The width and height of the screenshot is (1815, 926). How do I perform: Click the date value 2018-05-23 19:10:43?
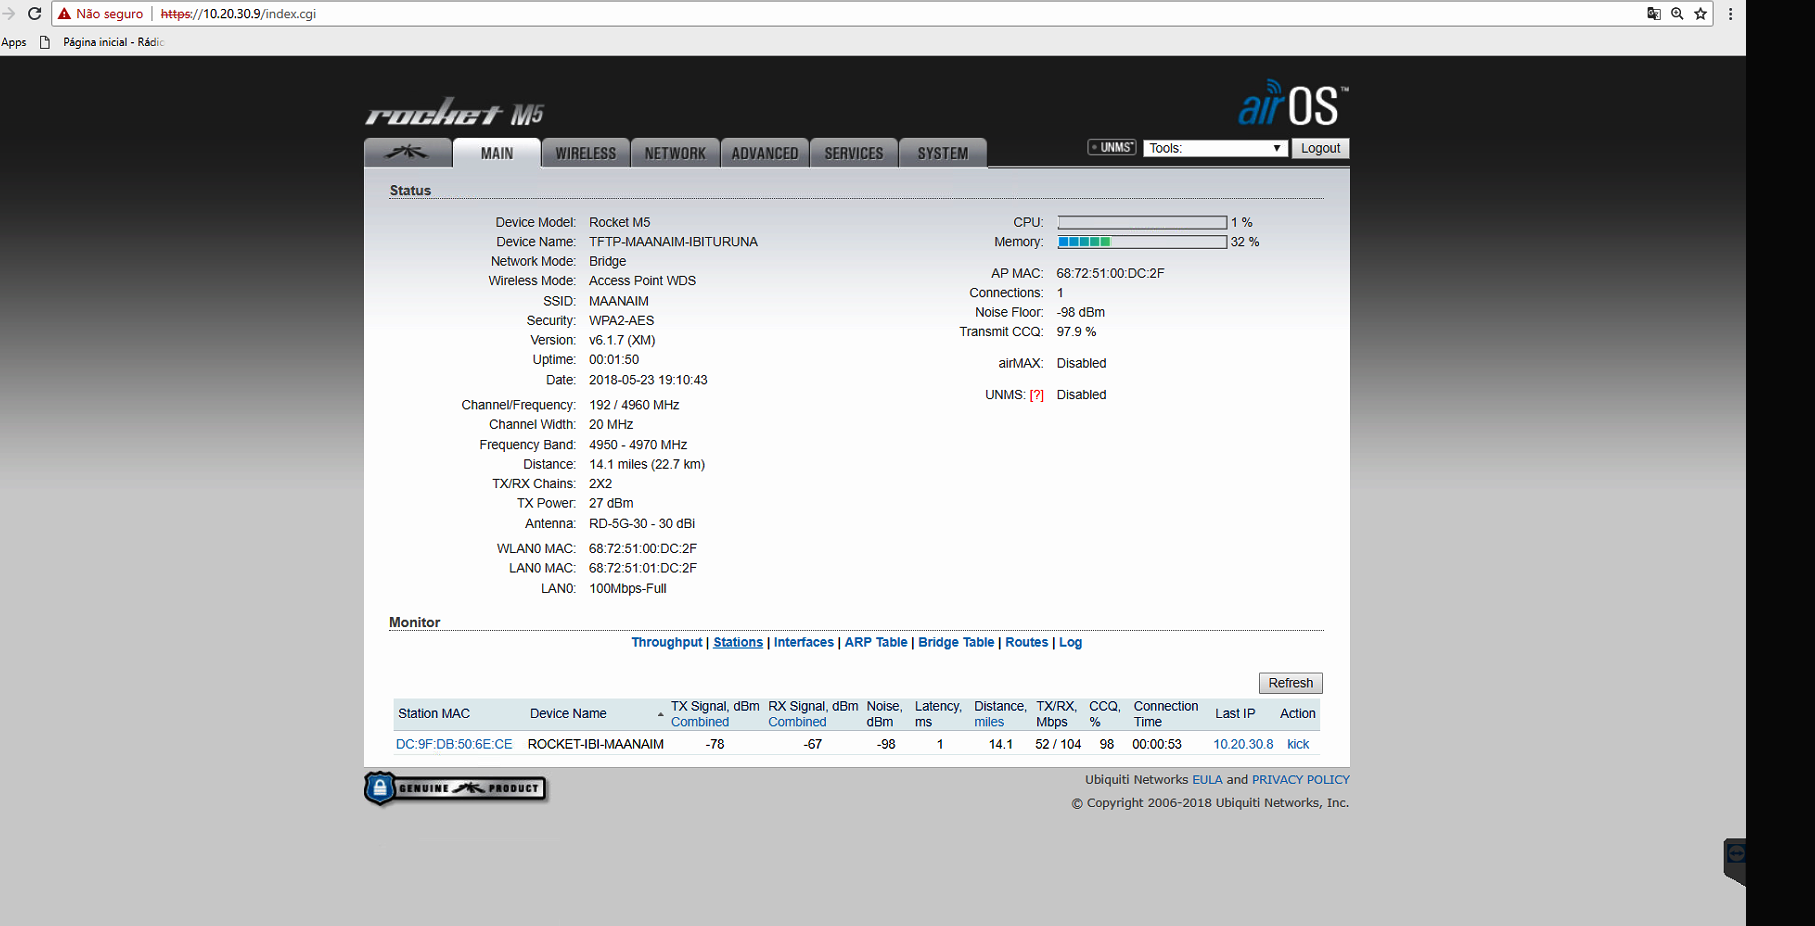(648, 380)
